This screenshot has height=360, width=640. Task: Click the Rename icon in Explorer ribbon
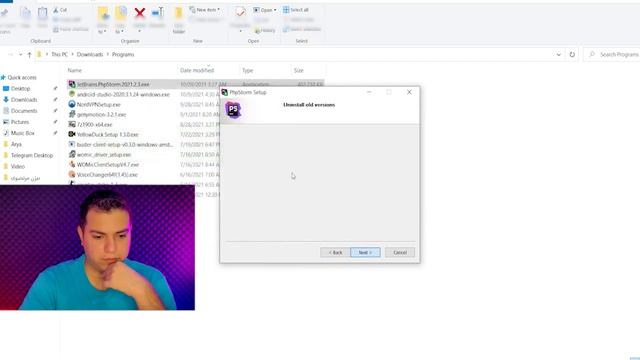[x=158, y=13]
